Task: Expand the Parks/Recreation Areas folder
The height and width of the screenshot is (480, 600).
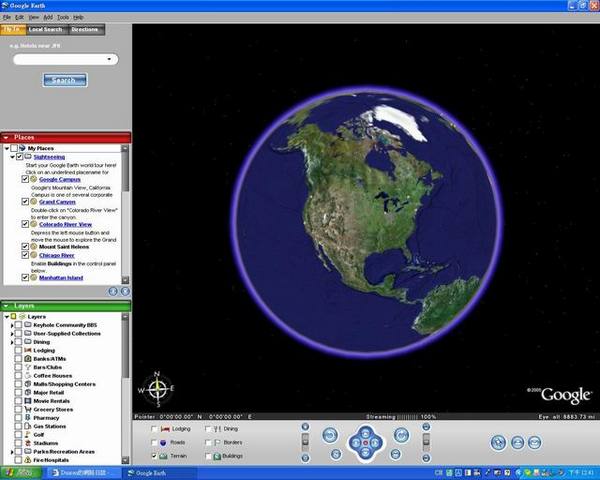Action: (x=12, y=452)
